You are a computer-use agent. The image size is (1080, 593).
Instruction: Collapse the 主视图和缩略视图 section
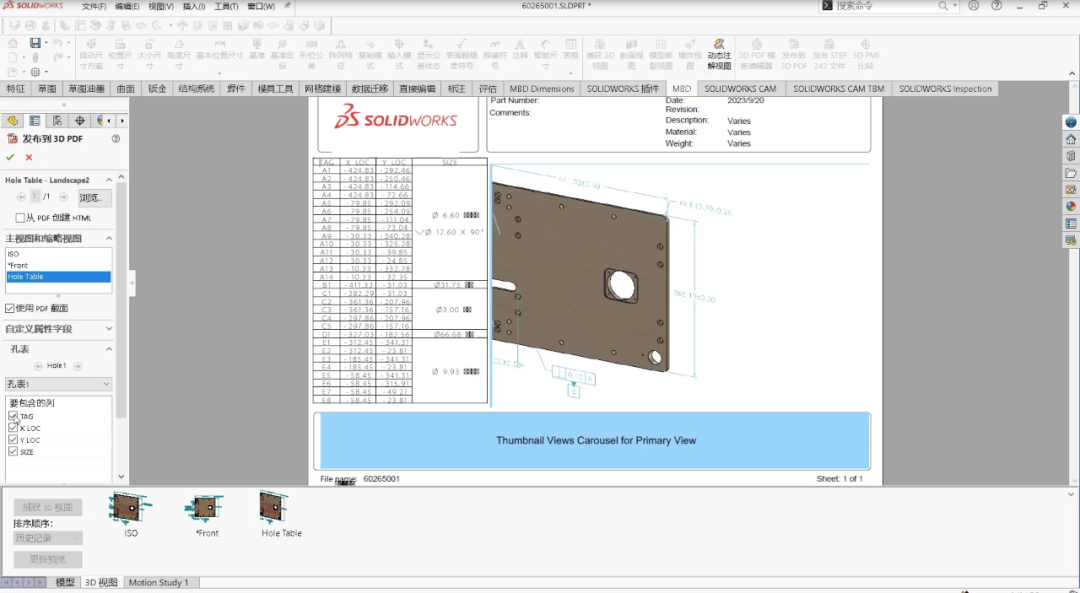108,239
